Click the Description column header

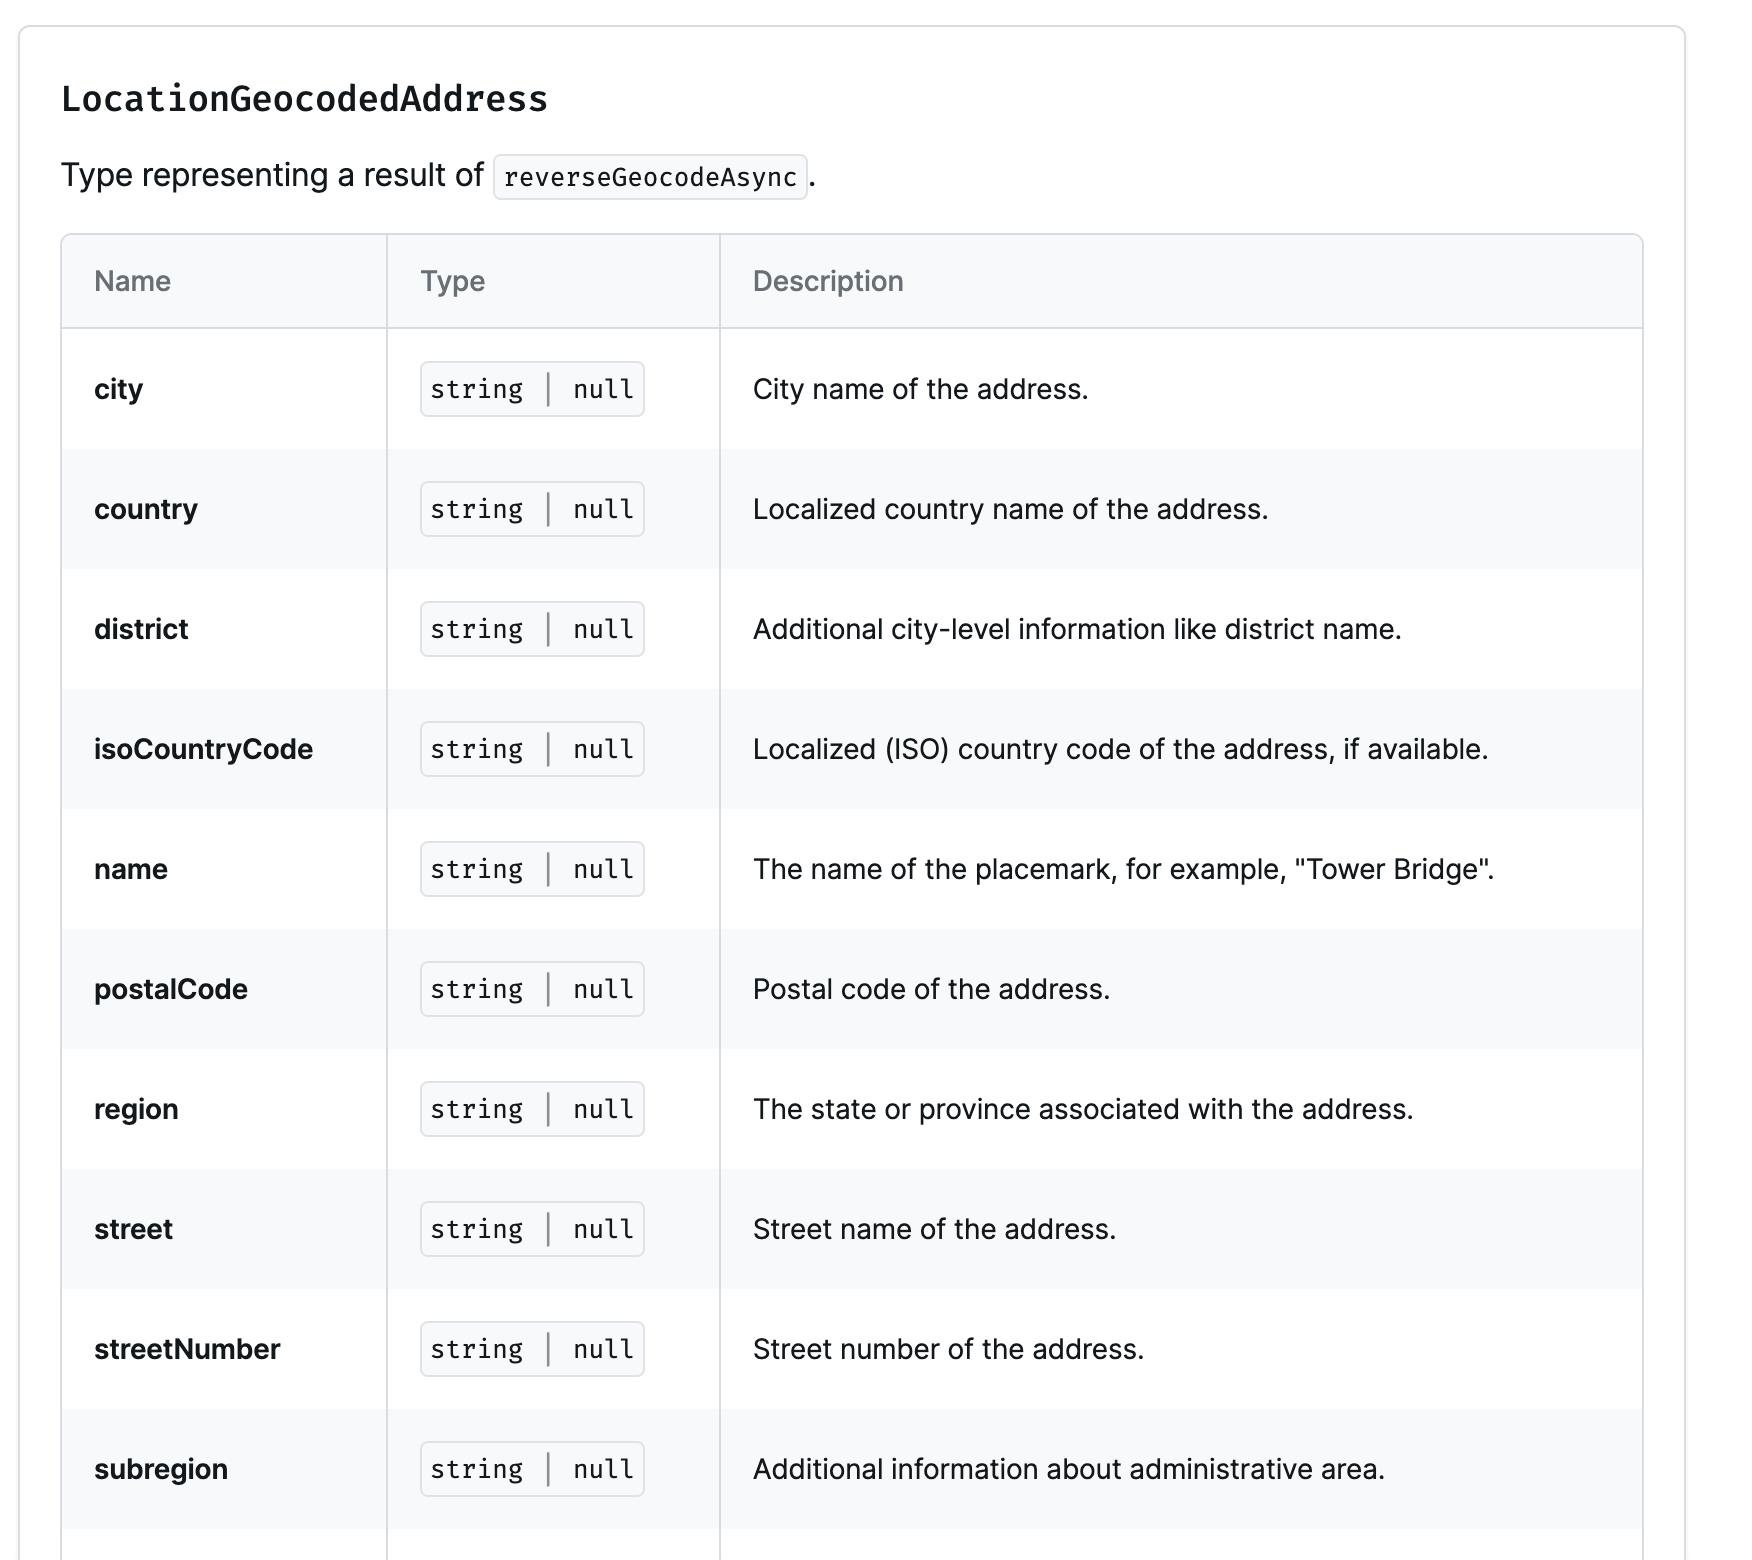click(828, 281)
